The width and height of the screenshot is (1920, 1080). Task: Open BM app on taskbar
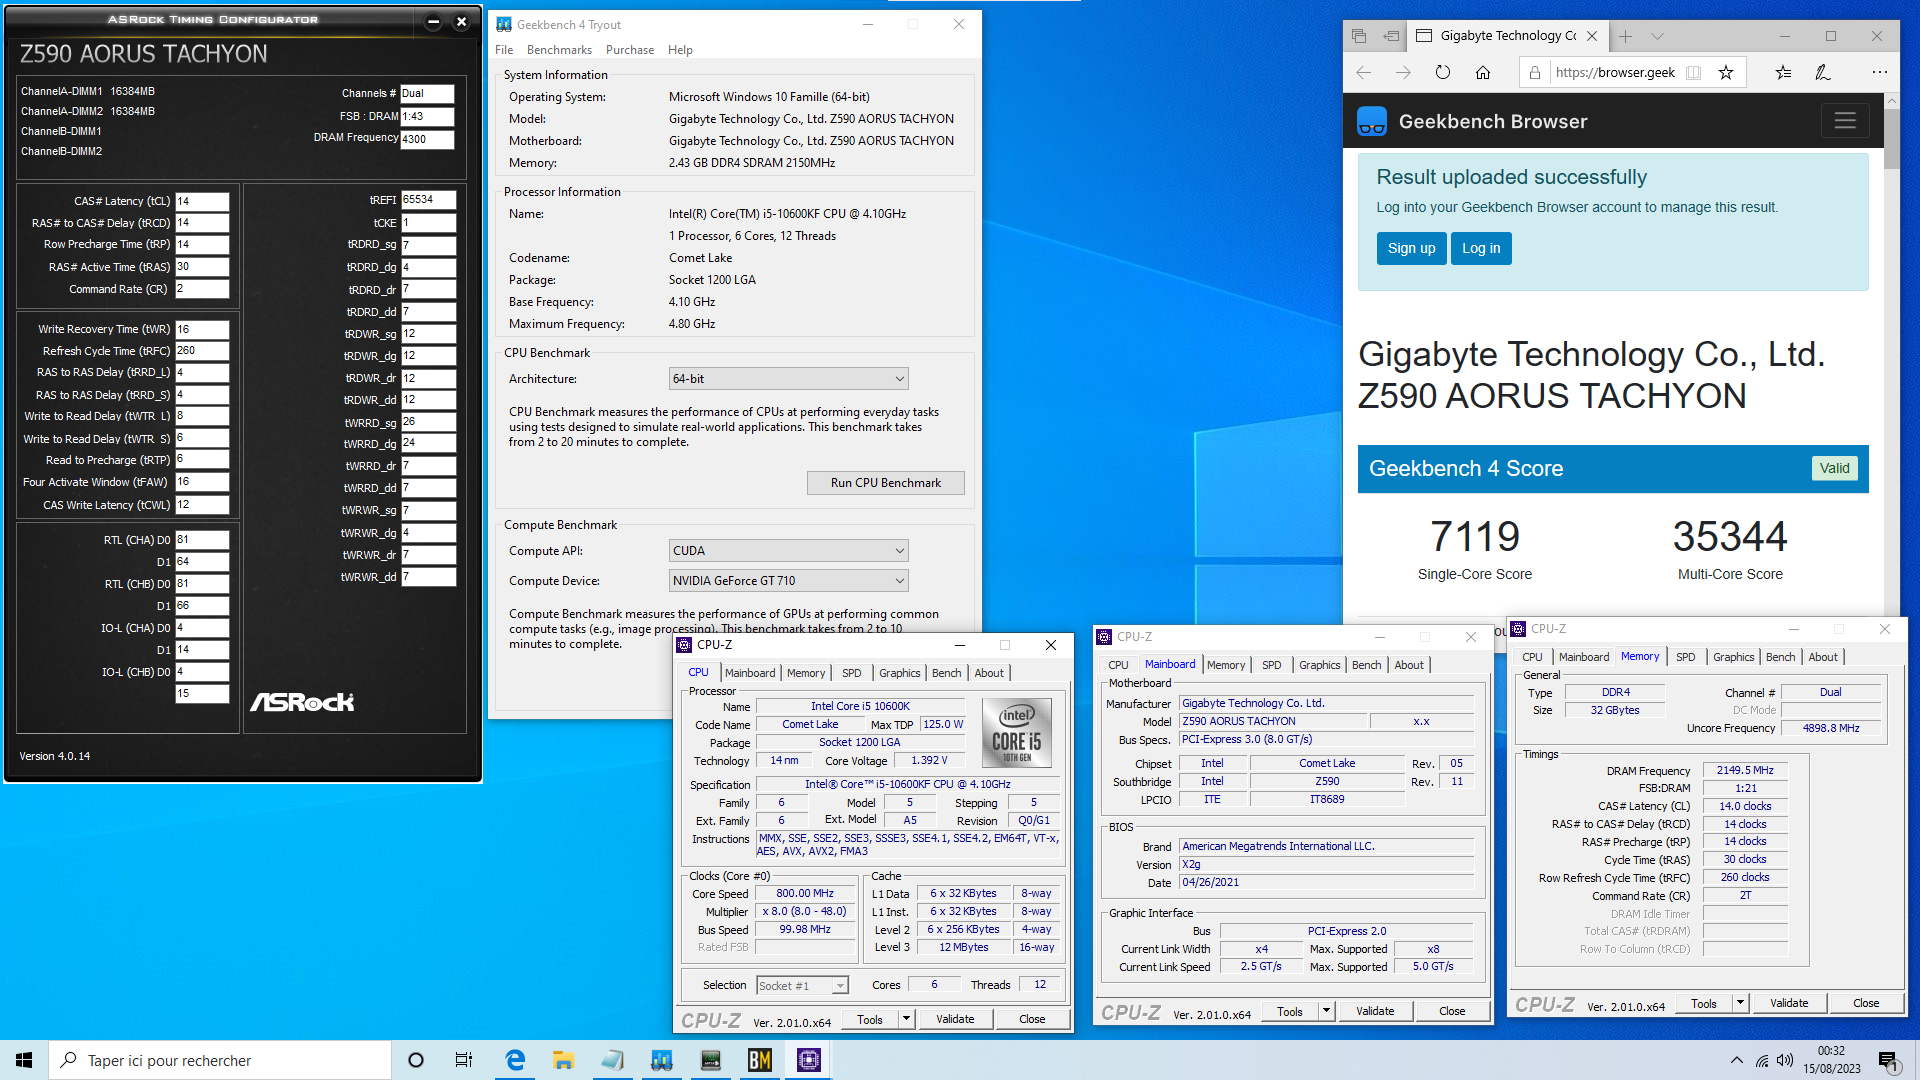(x=760, y=1060)
